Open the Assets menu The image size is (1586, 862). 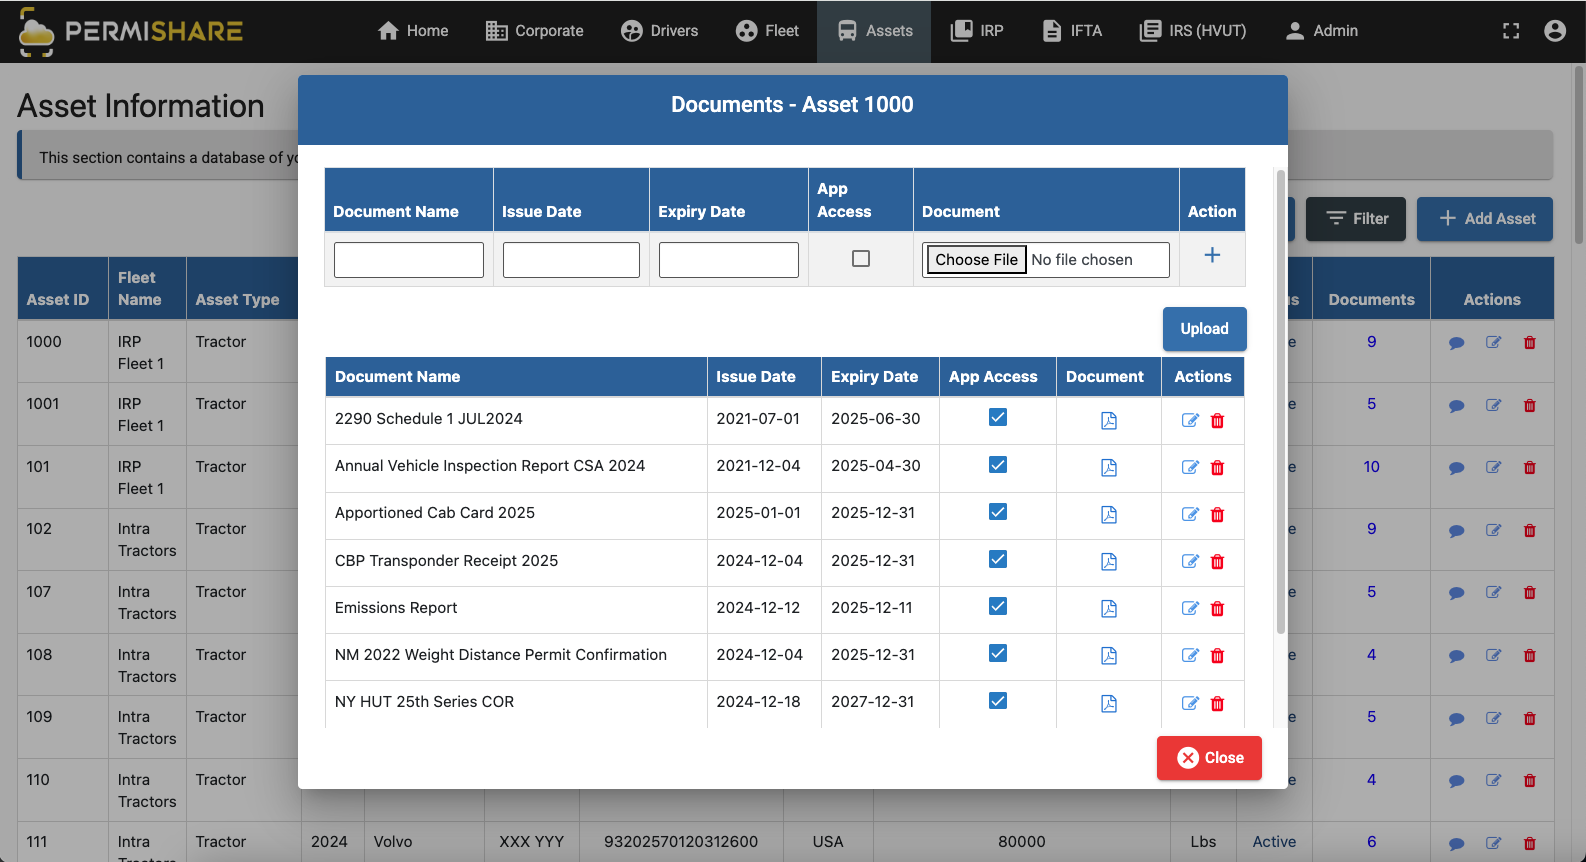(x=874, y=31)
